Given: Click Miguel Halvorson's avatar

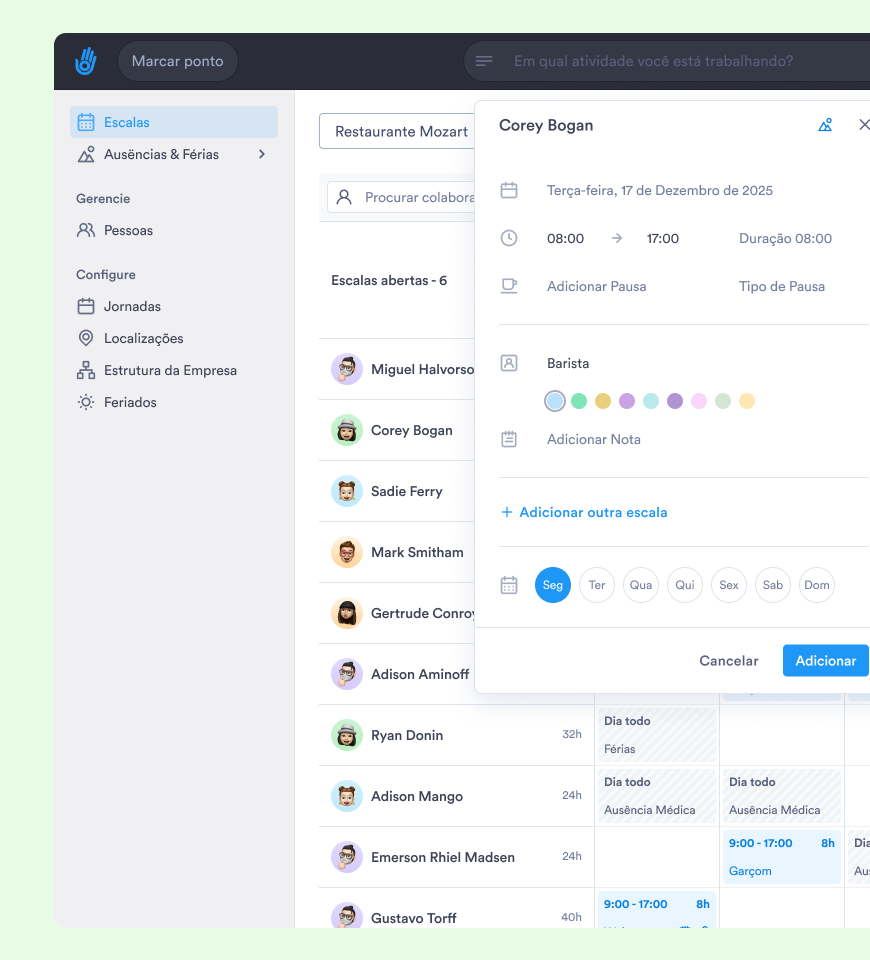Looking at the screenshot, I should (347, 369).
